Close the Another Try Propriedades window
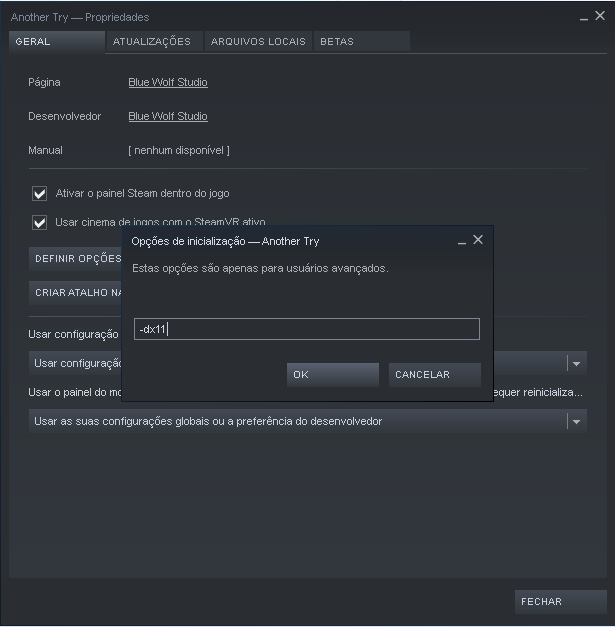 599,17
